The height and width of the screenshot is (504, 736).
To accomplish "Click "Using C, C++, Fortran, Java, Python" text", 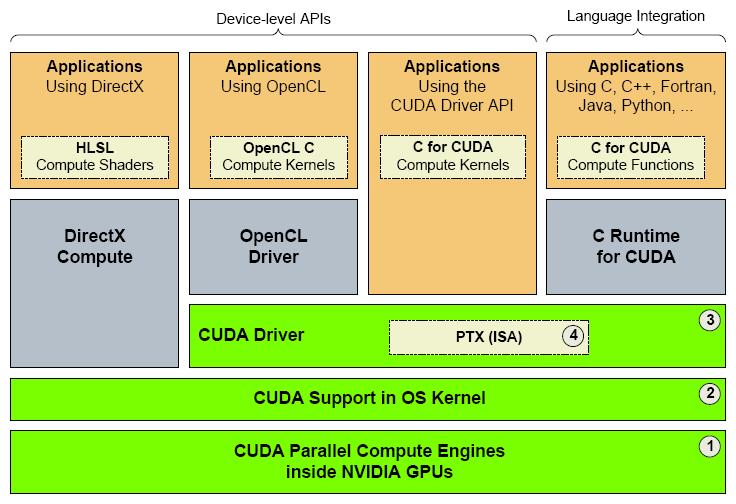I will 636,96.
